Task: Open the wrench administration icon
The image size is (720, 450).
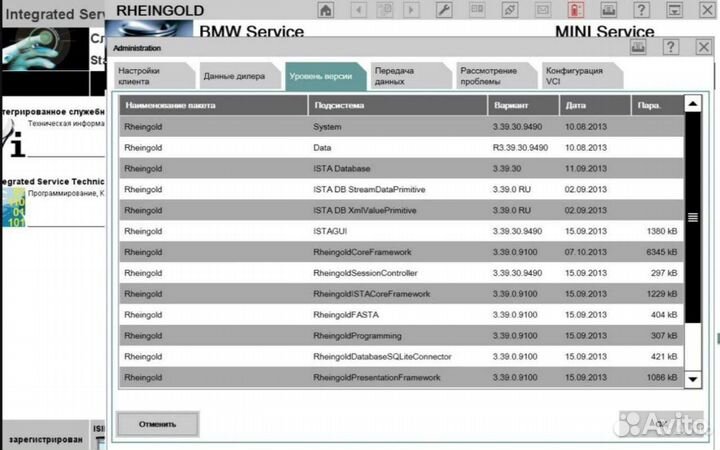Action: pyautogui.click(x=444, y=10)
